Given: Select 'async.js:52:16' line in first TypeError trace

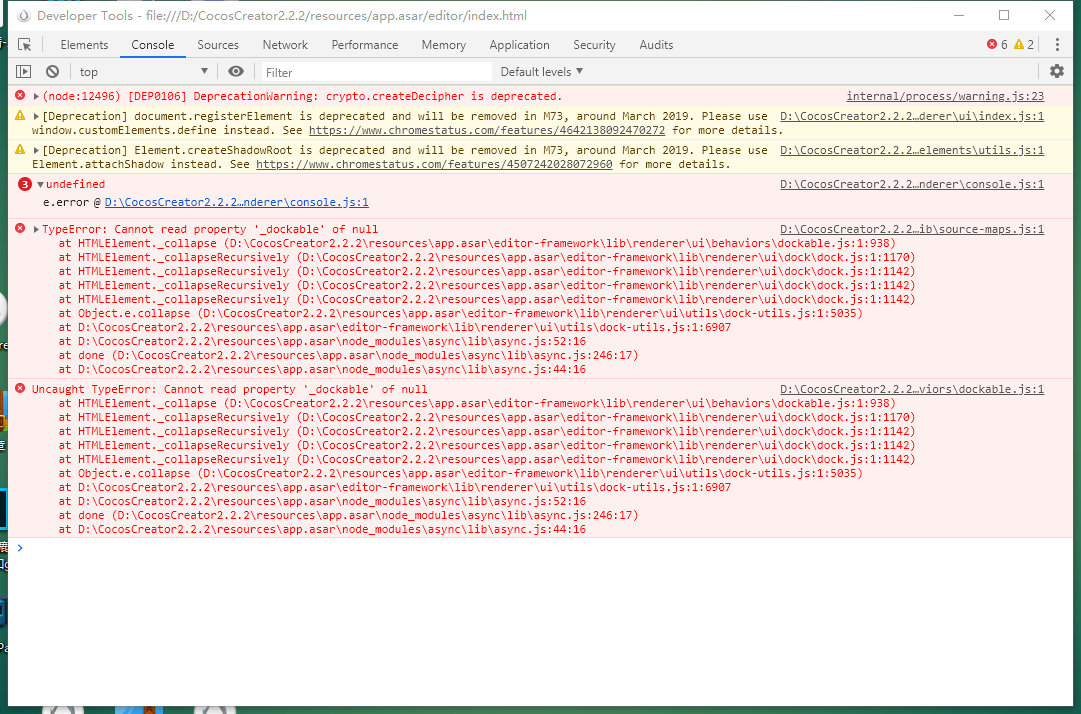Looking at the screenshot, I should click(322, 342).
